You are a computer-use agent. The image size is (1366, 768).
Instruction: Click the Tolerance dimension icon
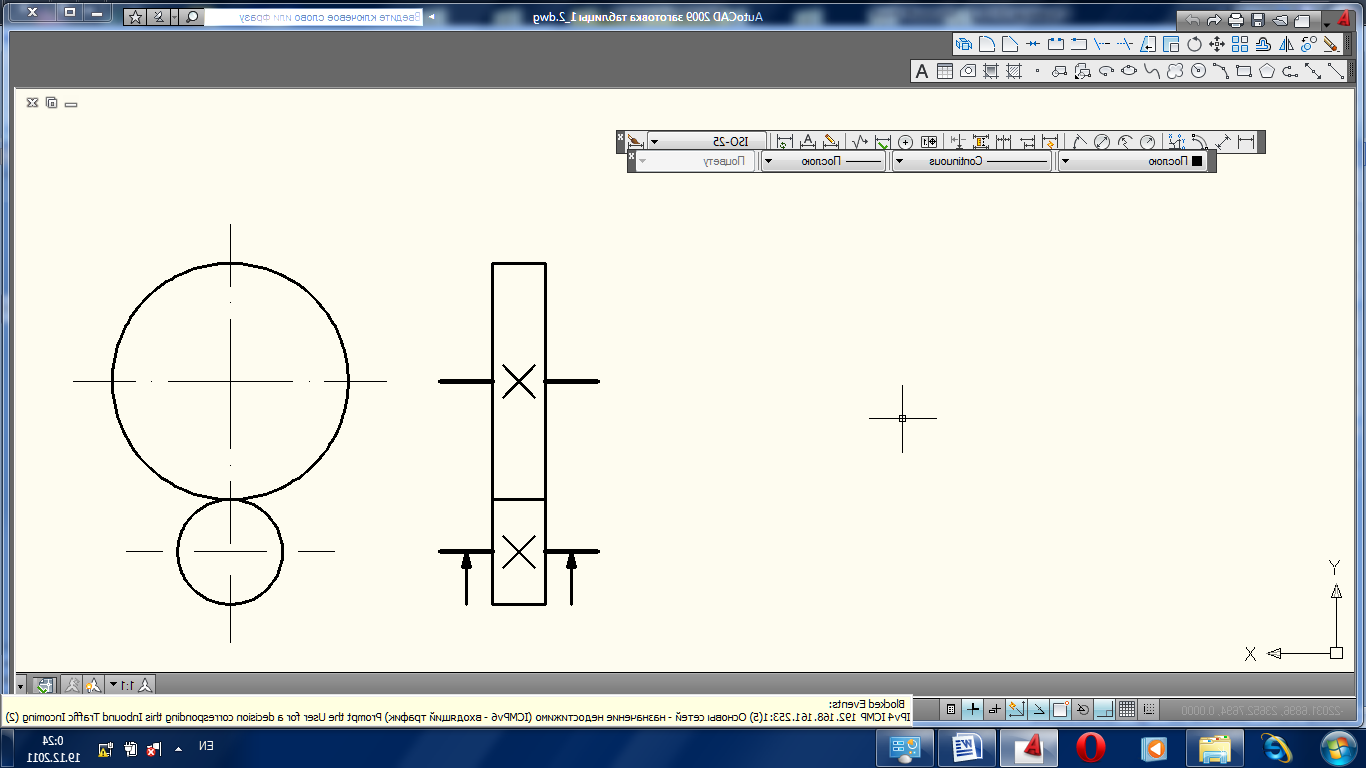tap(929, 142)
